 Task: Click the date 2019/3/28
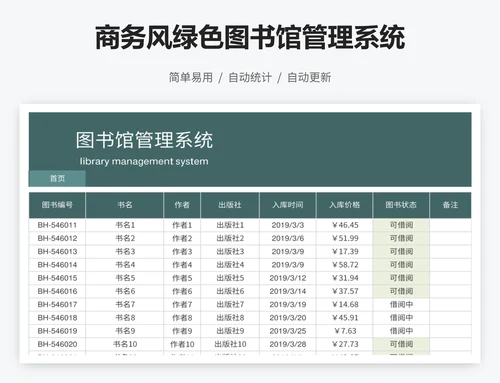pyautogui.click(x=288, y=344)
